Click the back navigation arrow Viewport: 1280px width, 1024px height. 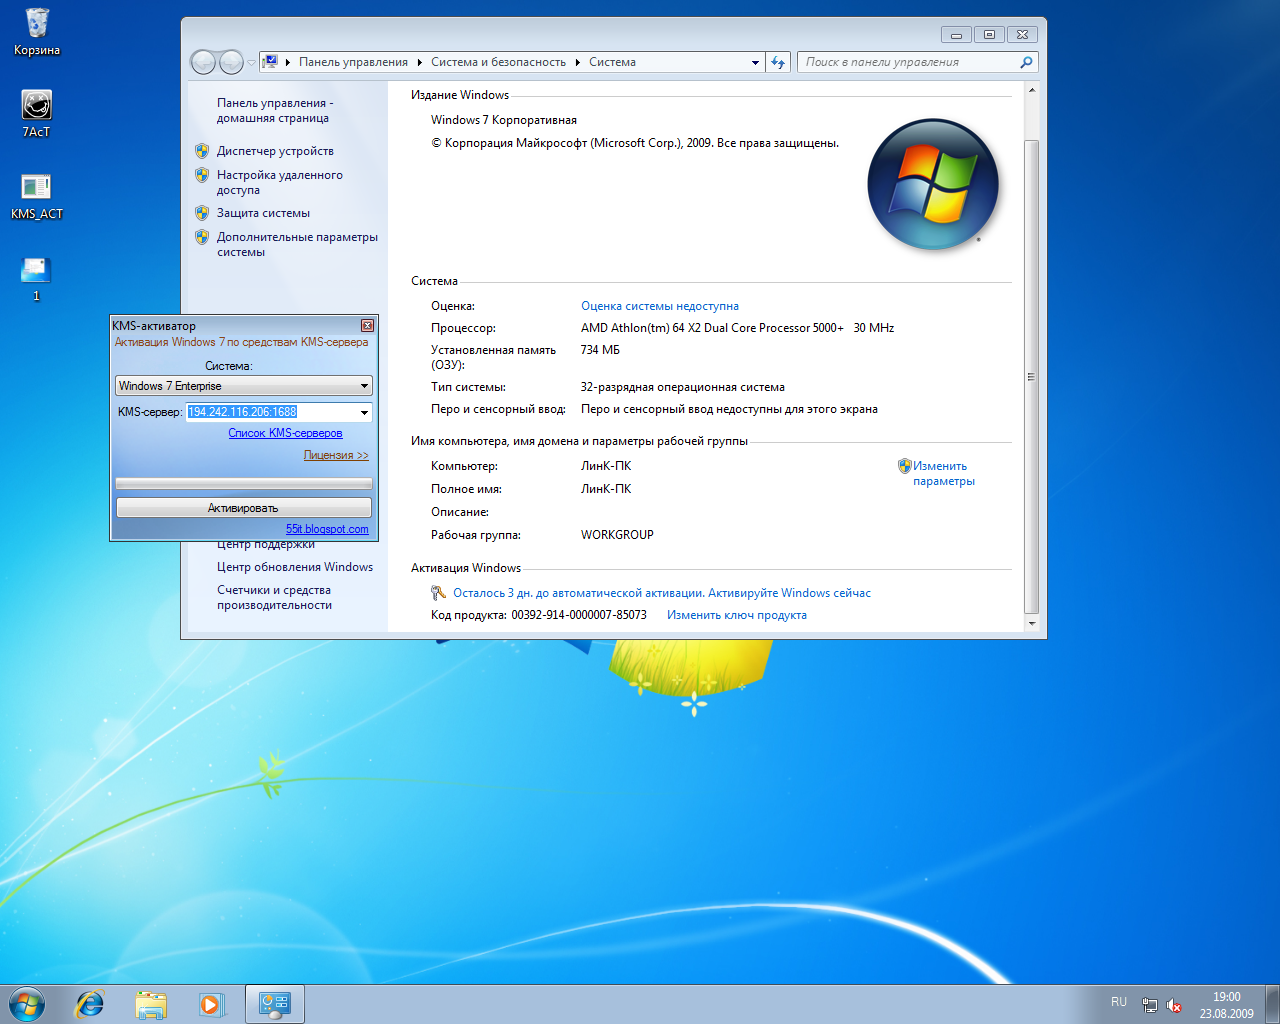(x=203, y=62)
